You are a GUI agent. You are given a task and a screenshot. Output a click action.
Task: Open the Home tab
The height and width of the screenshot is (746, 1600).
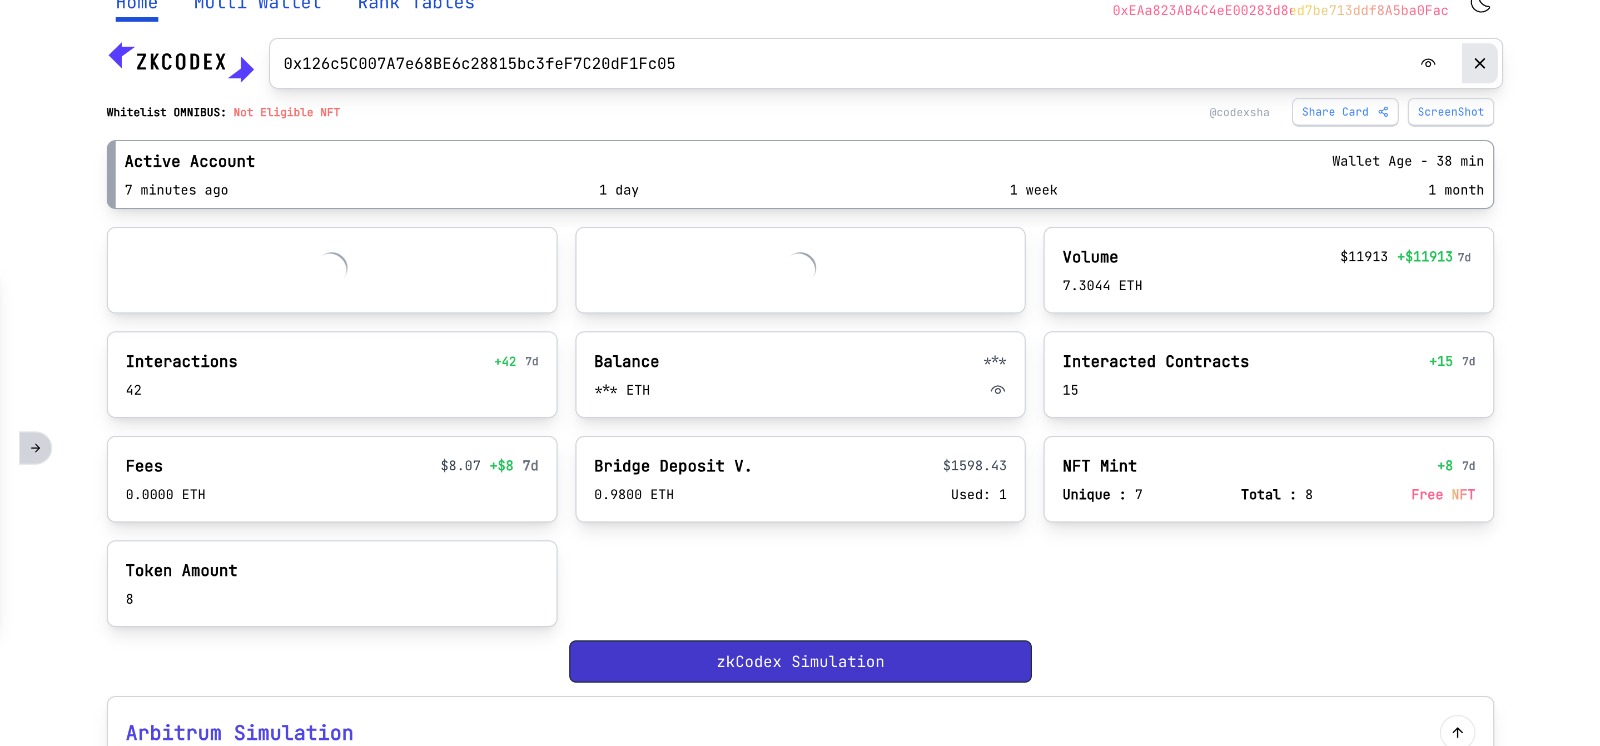point(137,6)
